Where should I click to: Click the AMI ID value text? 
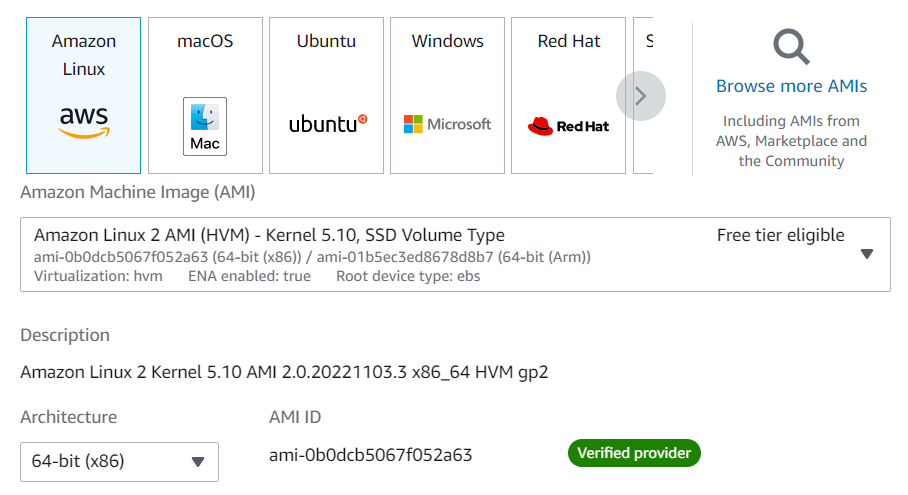coord(370,455)
